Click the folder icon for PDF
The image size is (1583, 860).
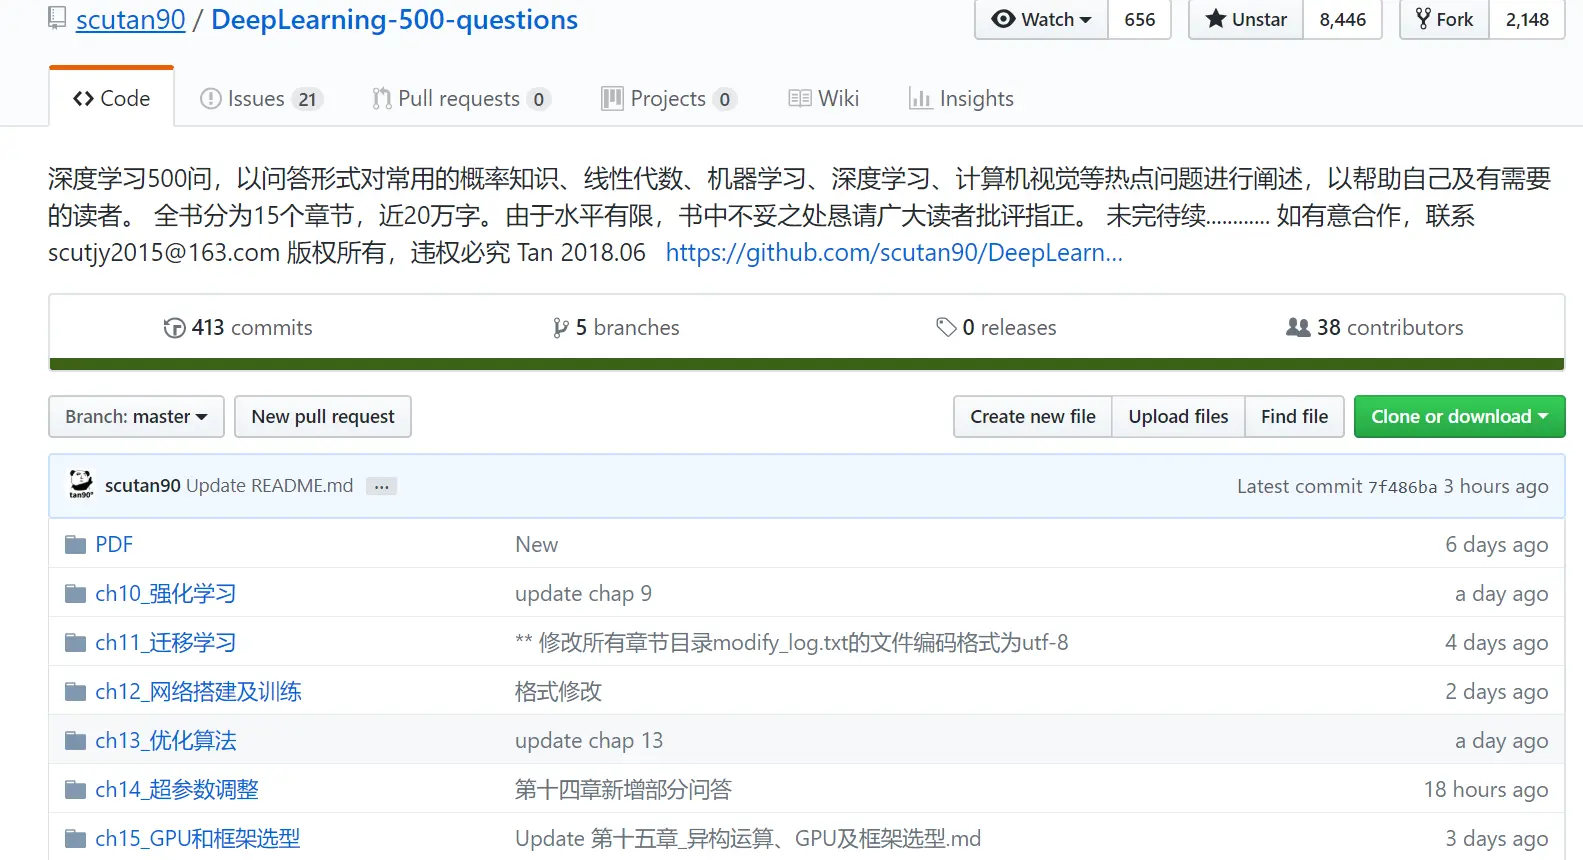(x=75, y=544)
